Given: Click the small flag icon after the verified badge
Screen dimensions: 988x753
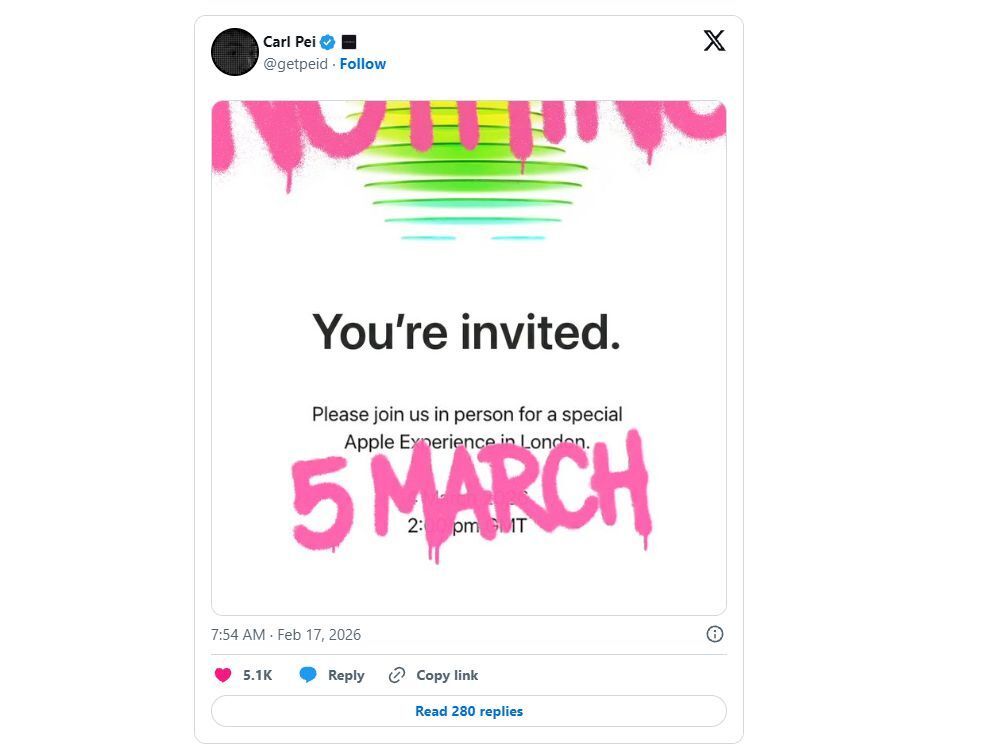Looking at the screenshot, I should (347, 42).
